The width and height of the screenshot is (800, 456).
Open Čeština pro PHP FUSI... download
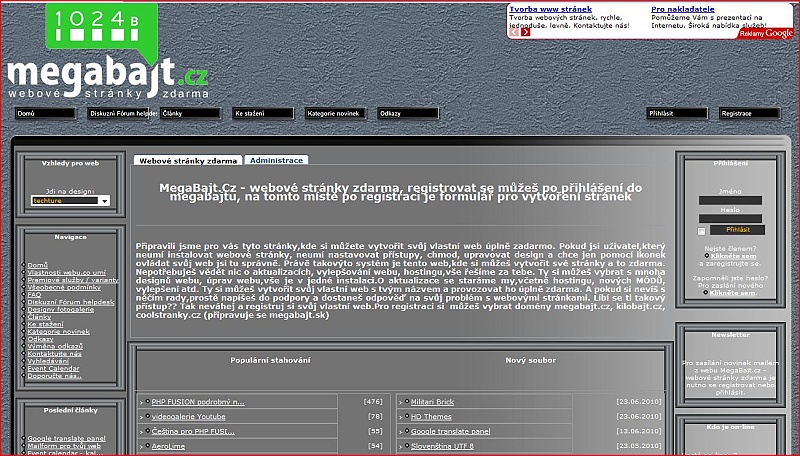(193, 432)
